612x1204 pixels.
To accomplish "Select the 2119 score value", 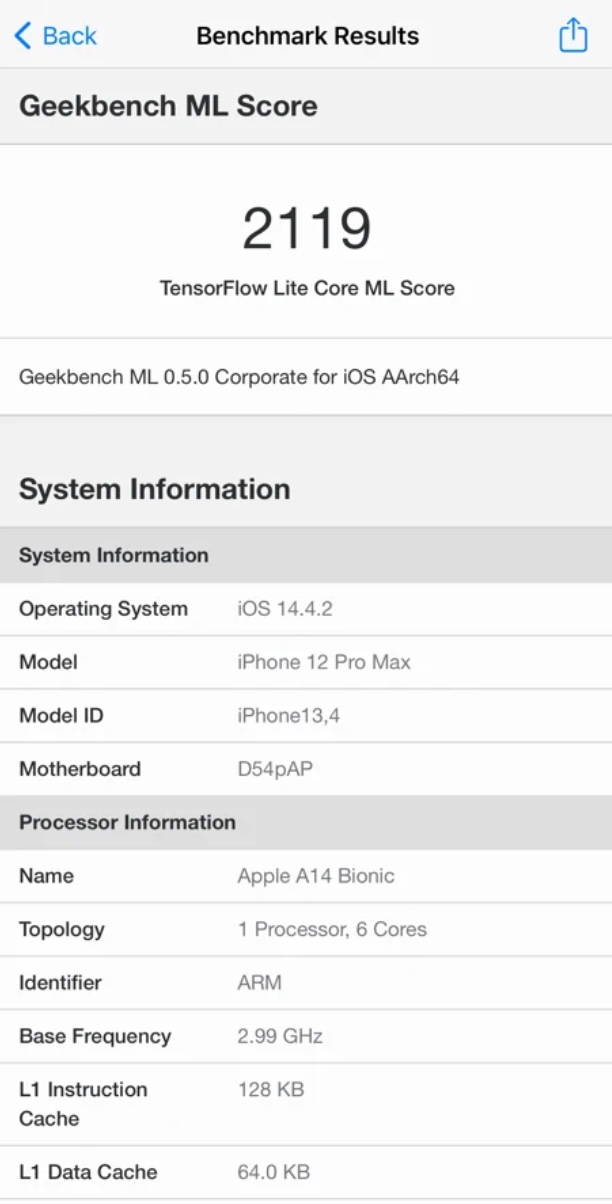I will 307,229.
